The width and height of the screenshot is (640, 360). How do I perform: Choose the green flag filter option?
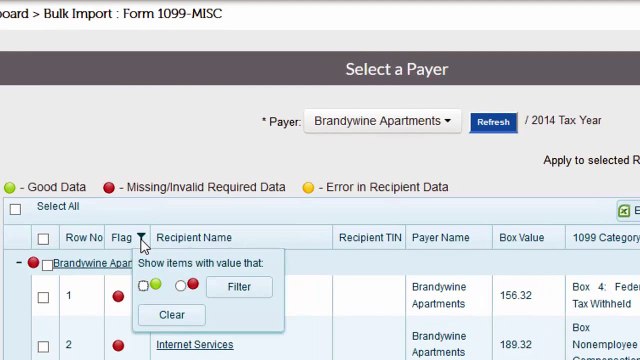pyautogui.click(x=143, y=286)
